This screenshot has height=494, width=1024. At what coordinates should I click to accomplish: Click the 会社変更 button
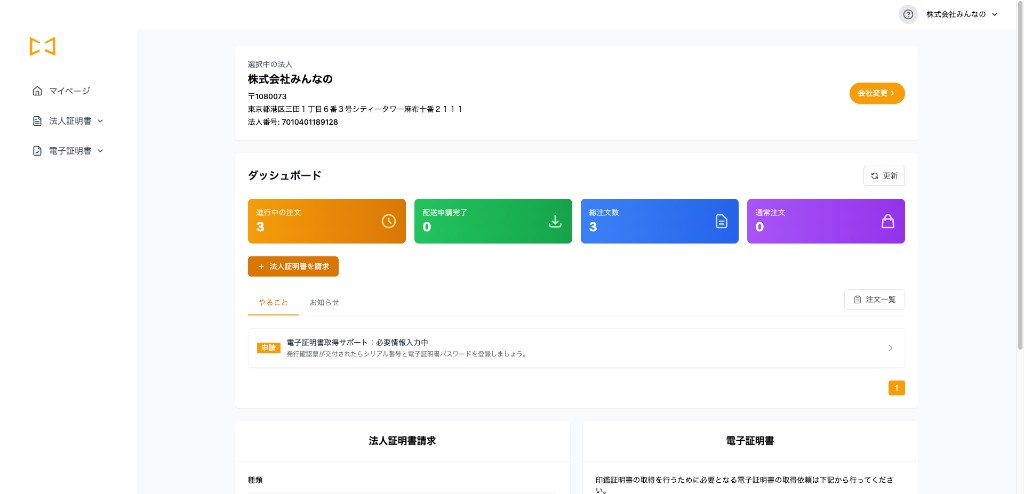[877, 93]
